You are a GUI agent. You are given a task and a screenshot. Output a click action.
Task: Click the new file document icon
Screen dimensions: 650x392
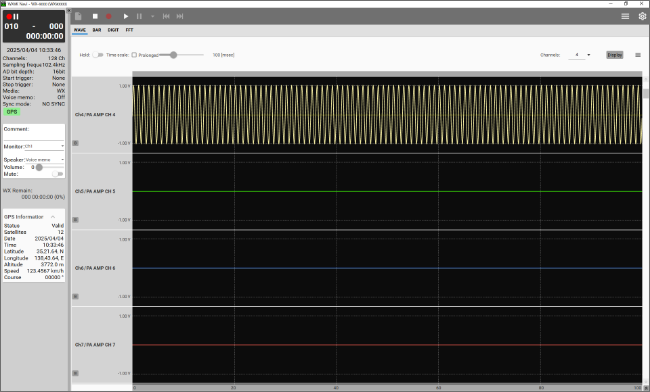[78, 16]
